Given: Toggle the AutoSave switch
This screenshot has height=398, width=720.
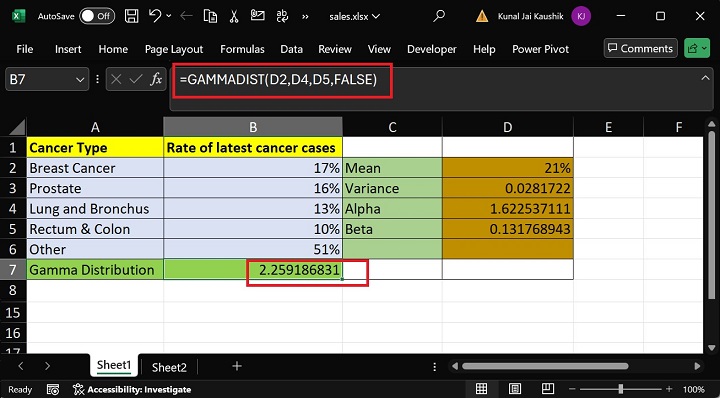Looking at the screenshot, I should 97,17.
